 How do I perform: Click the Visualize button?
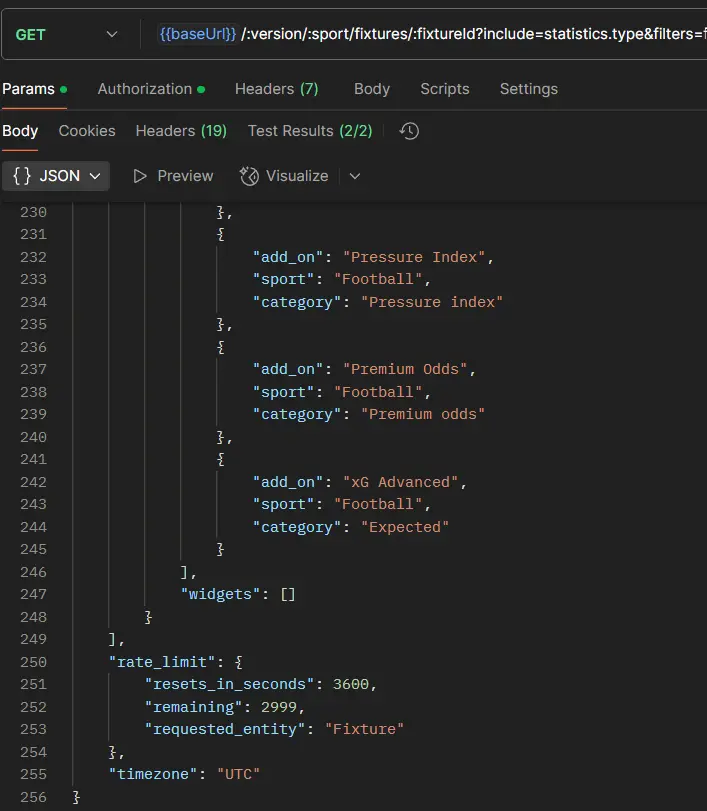284,176
